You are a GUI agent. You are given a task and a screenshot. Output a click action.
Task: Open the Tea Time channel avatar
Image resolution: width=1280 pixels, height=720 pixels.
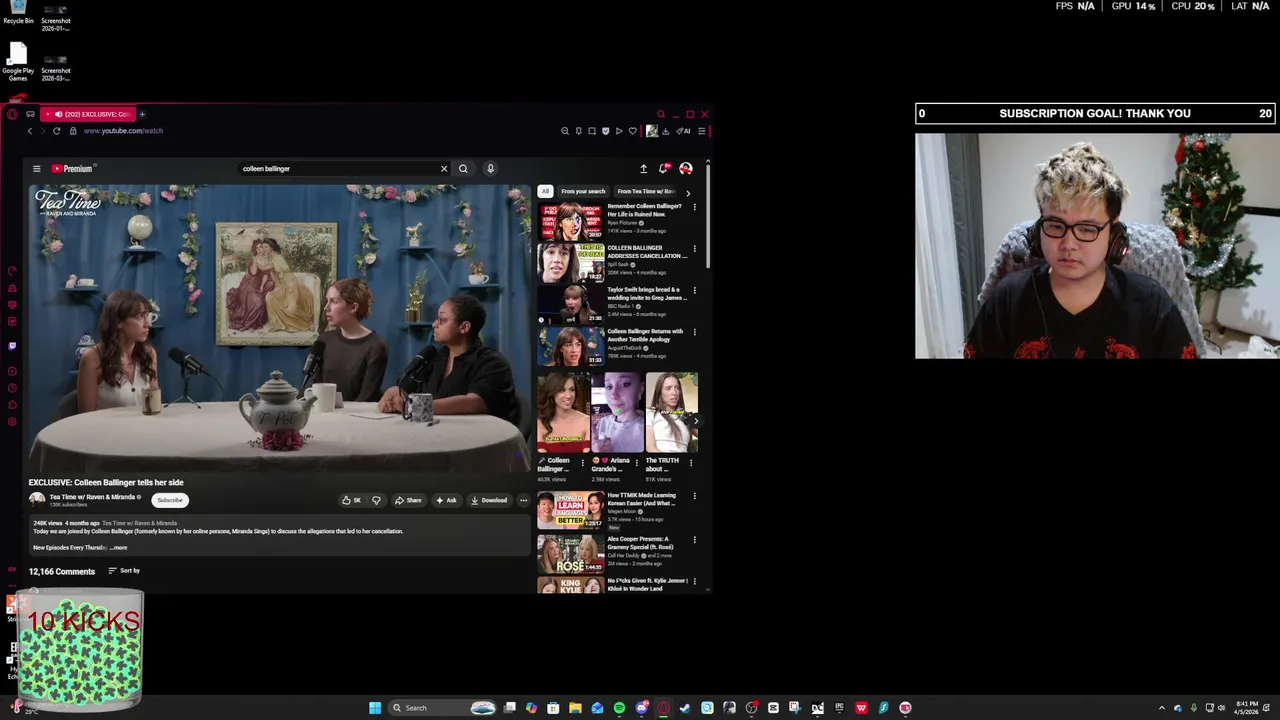tap(37, 500)
